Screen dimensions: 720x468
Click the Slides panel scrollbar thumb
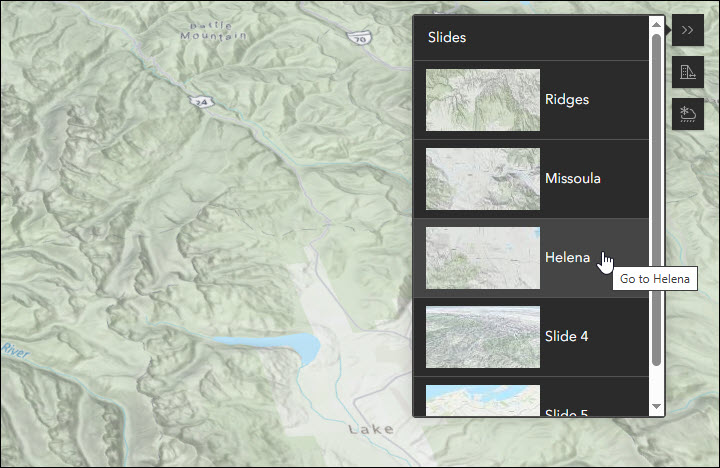coord(656,200)
